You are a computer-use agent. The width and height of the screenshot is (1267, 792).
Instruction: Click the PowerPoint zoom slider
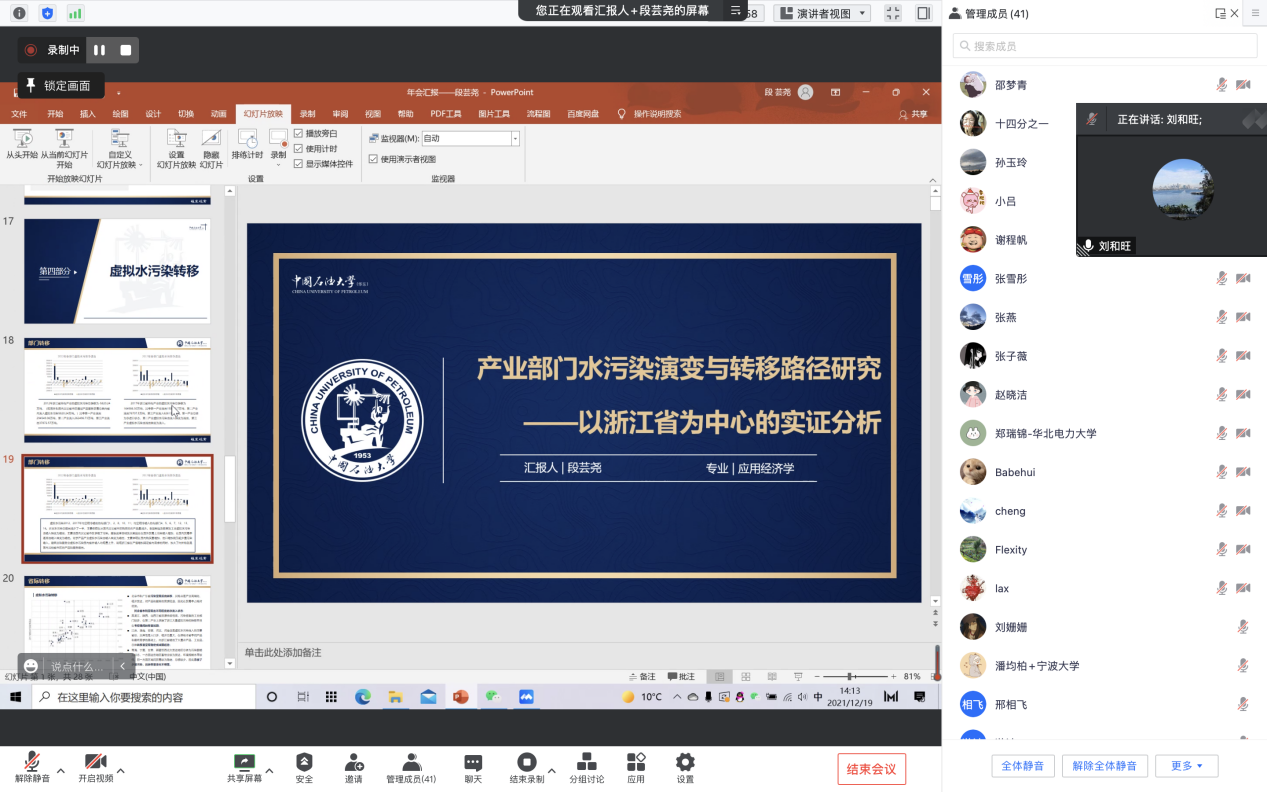tap(850, 677)
